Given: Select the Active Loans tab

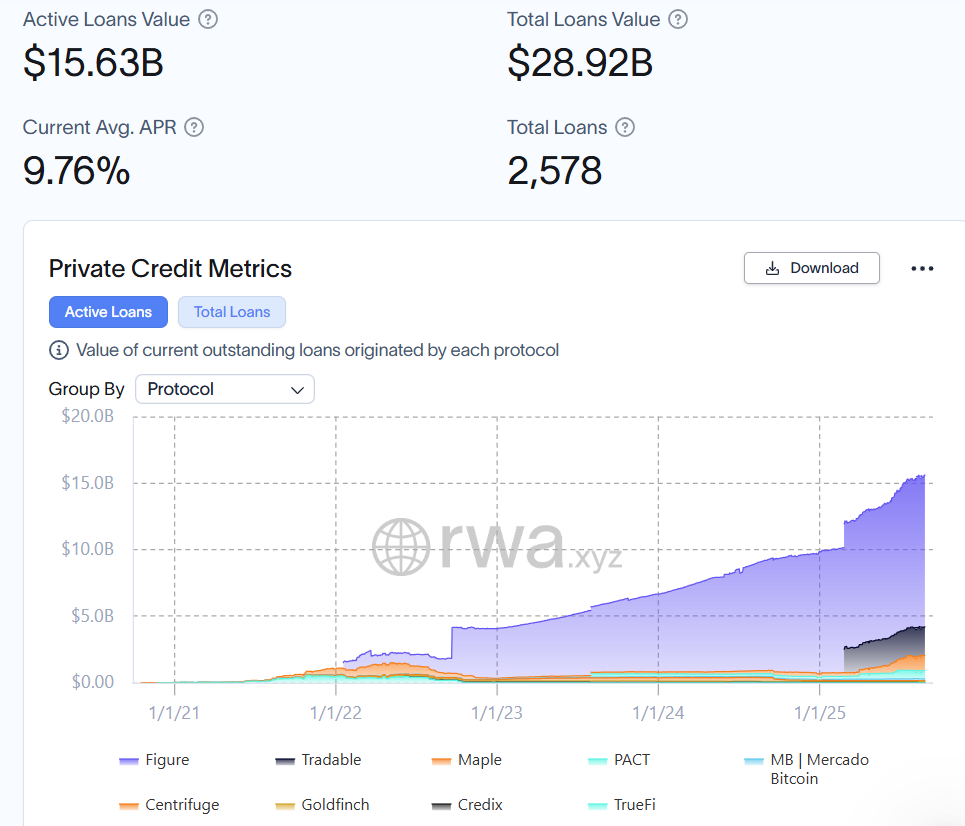Looking at the screenshot, I should tap(108, 312).
